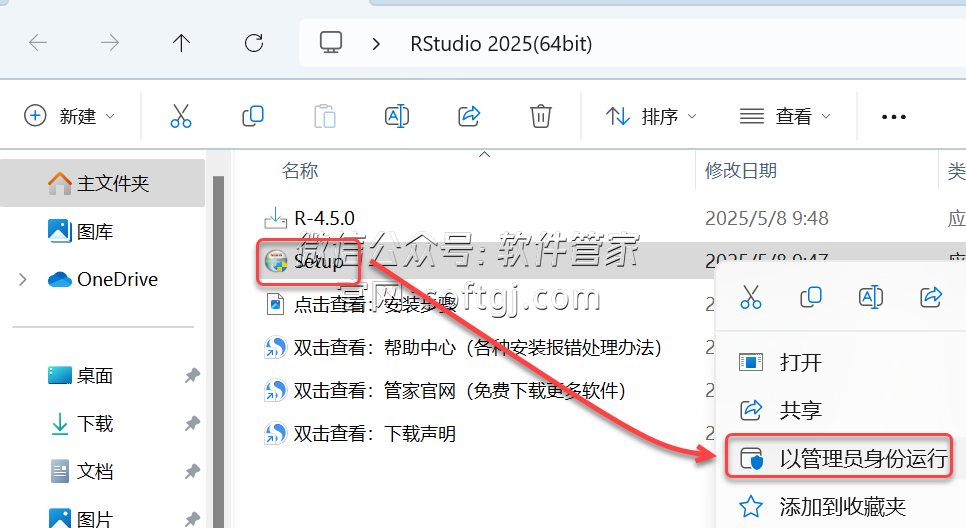Click the Paste clipboard icon in toolbar
The width and height of the screenshot is (966, 528).
(325, 116)
